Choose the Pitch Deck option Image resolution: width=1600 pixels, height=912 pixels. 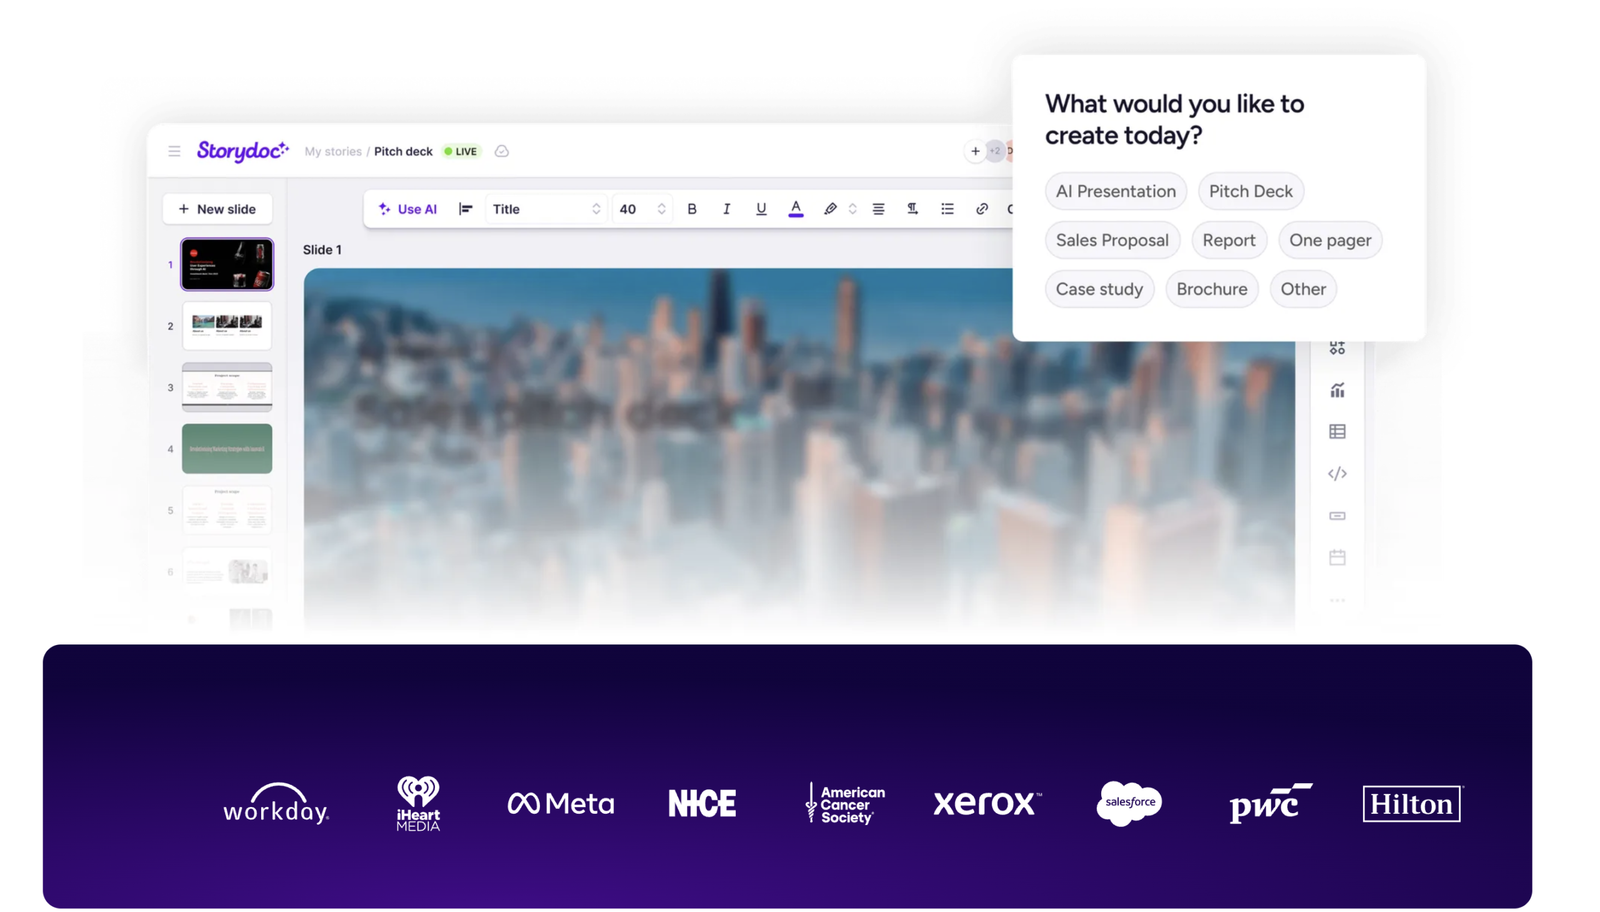[1251, 191]
